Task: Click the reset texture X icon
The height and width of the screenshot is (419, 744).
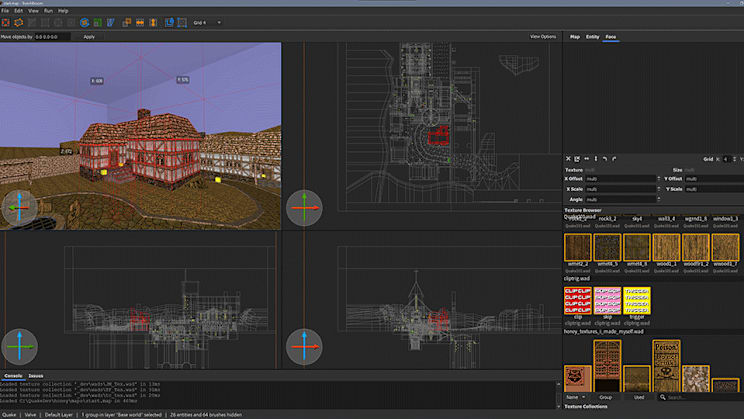Action: 568,159
